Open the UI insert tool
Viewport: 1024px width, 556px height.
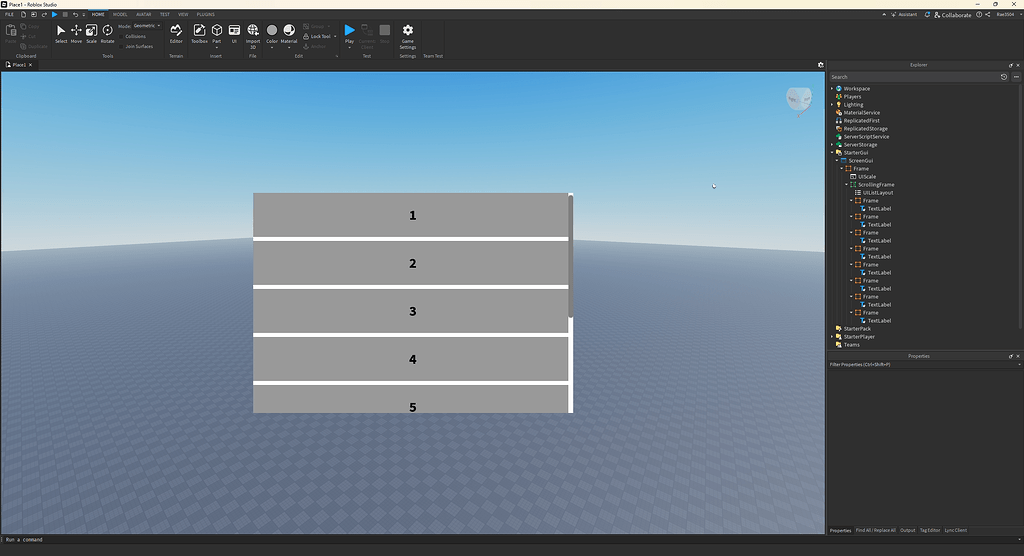[234, 34]
